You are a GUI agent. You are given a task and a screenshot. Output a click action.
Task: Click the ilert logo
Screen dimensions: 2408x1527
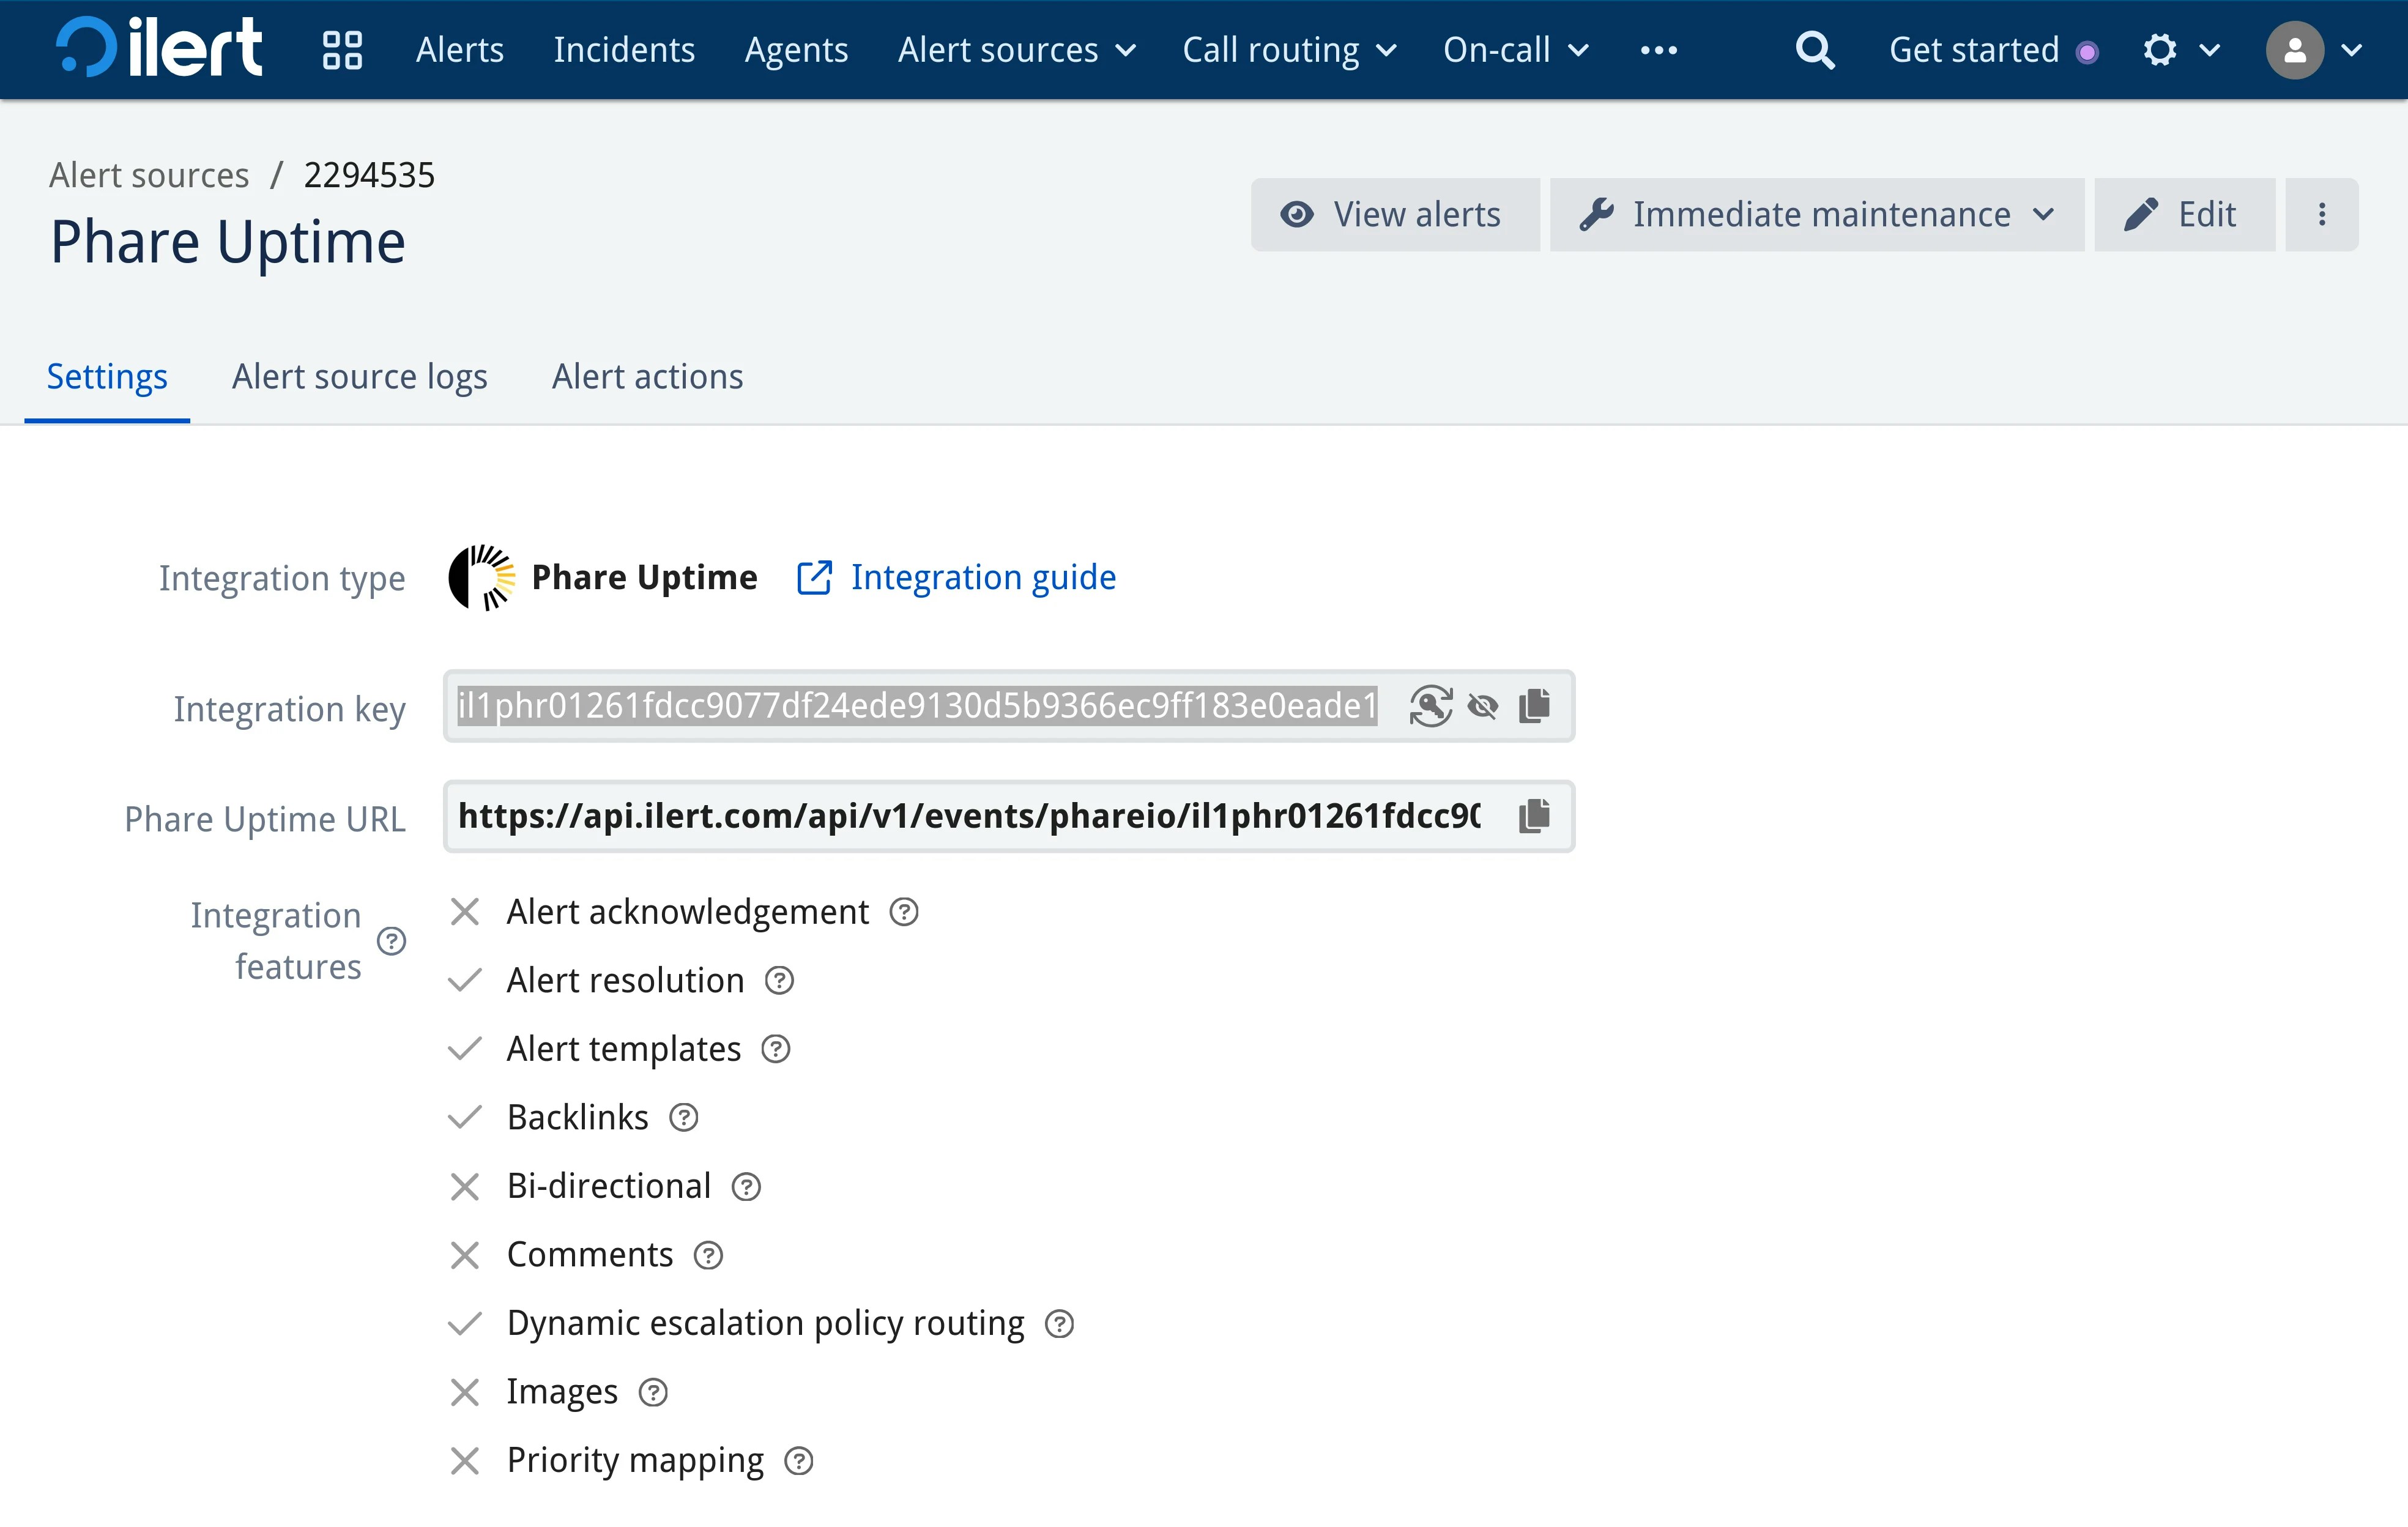coord(160,48)
